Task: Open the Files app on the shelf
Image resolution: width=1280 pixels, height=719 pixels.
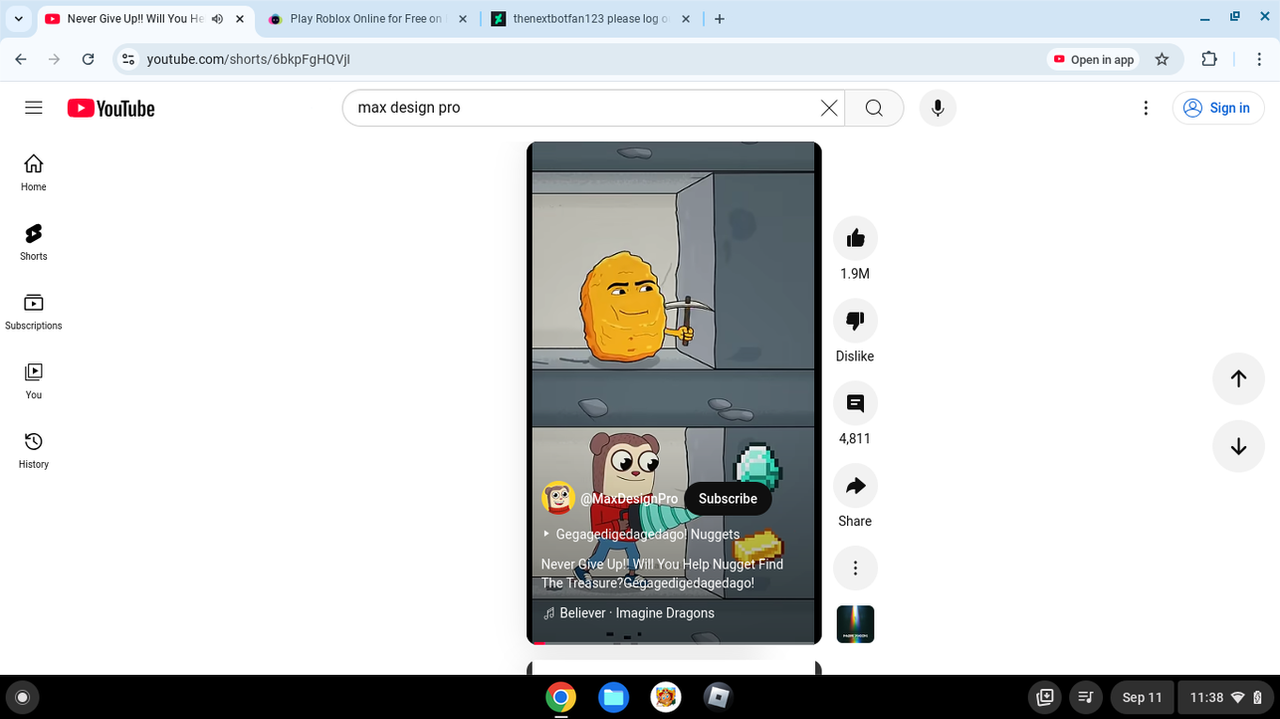Action: click(x=614, y=697)
